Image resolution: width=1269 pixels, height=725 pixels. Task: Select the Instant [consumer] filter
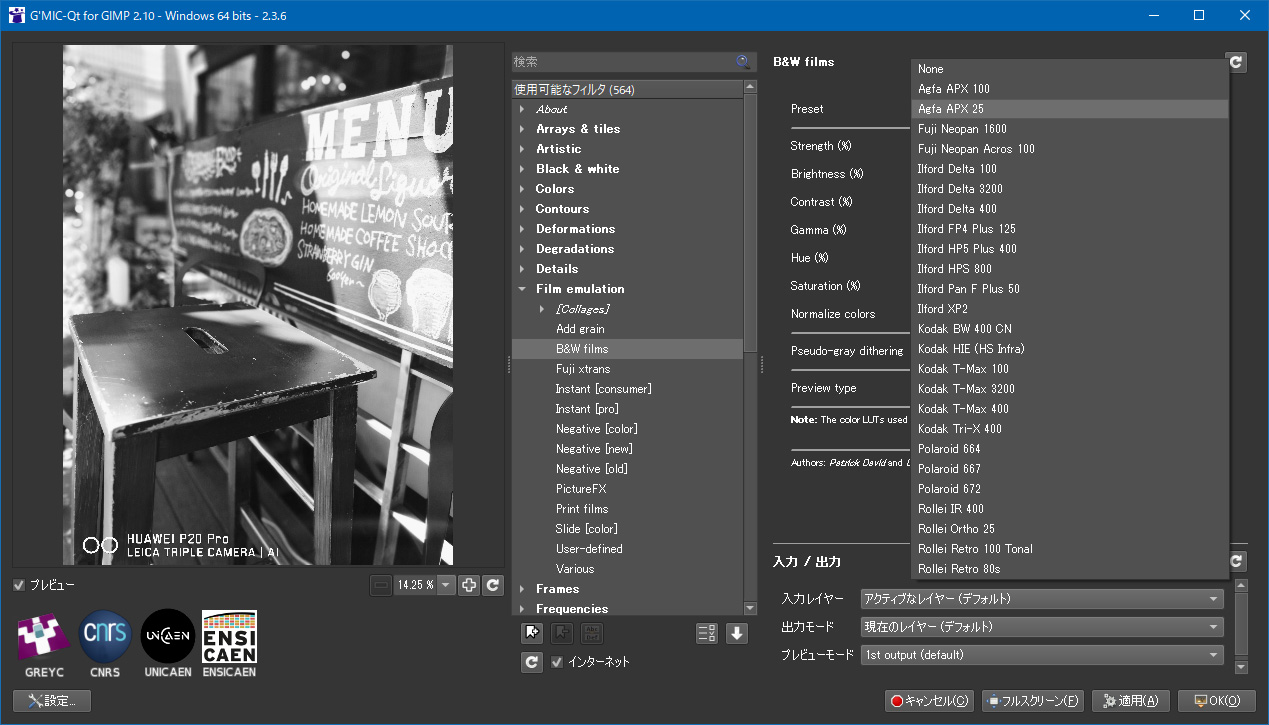[603, 389]
